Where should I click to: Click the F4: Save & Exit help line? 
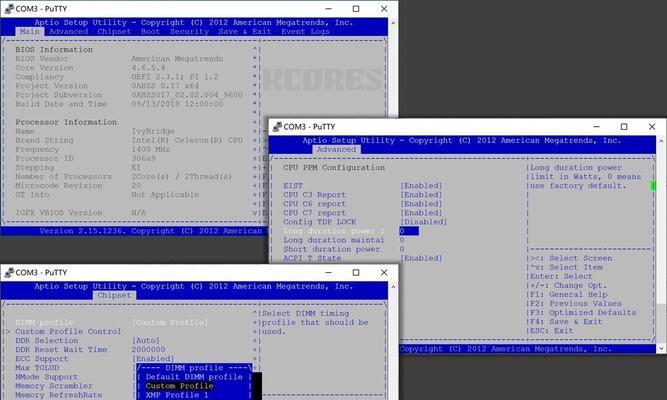(x=566, y=321)
